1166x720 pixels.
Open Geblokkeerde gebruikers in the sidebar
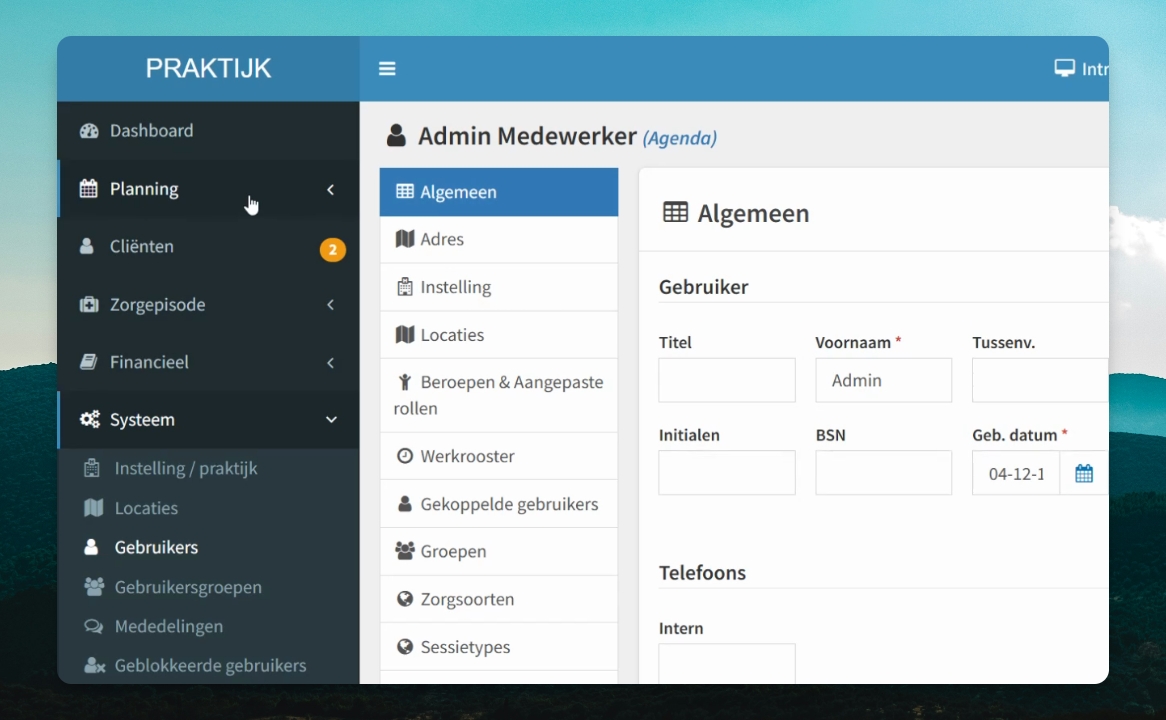[208, 666]
